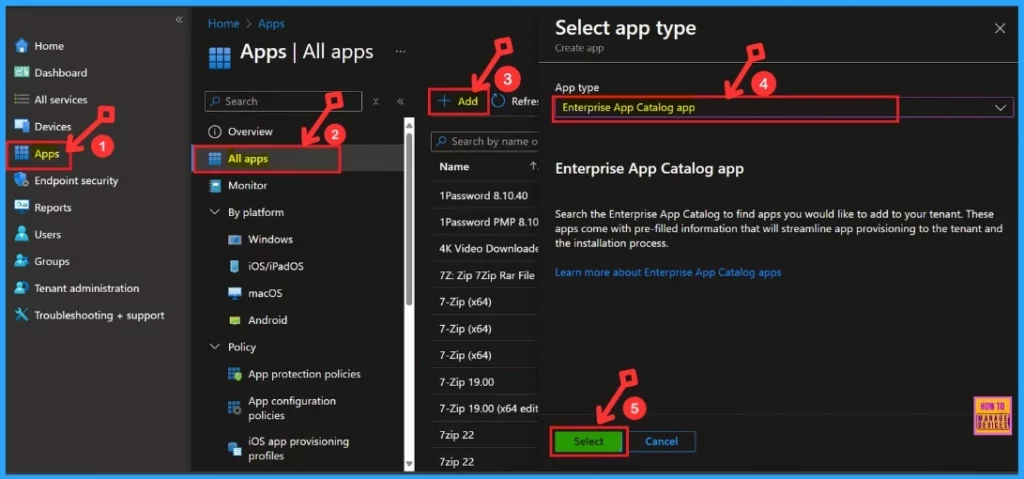Collapse the Policy section
The image size is (1024, 479).
(x=214, y=347)
